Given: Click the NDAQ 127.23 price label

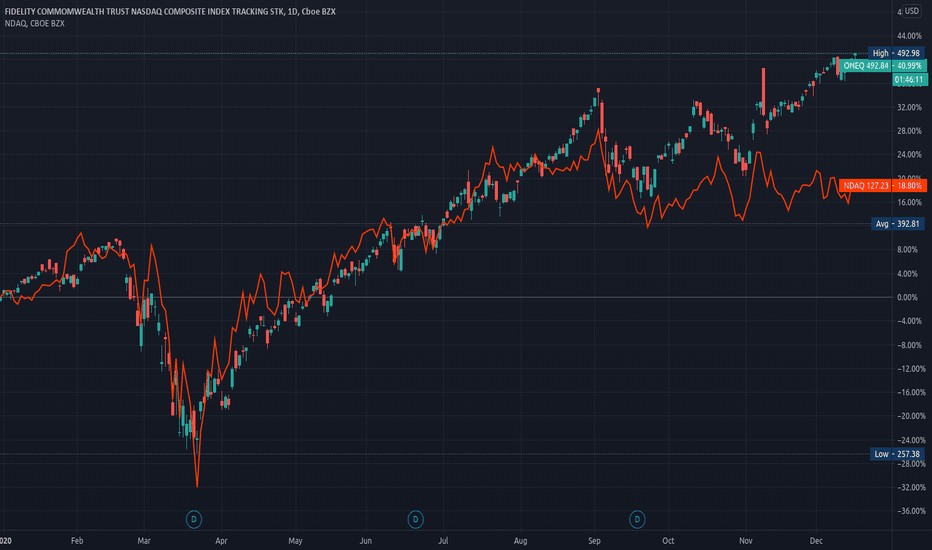Looking at the screenshot, I should tap(883, 186).
